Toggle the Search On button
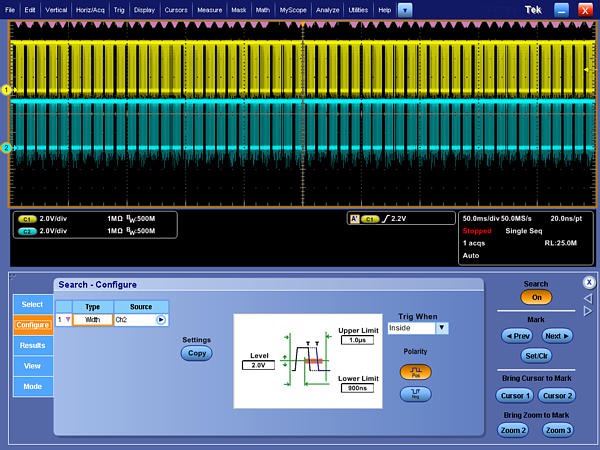This screenshot has width=600, height=450. pos(536,298)
